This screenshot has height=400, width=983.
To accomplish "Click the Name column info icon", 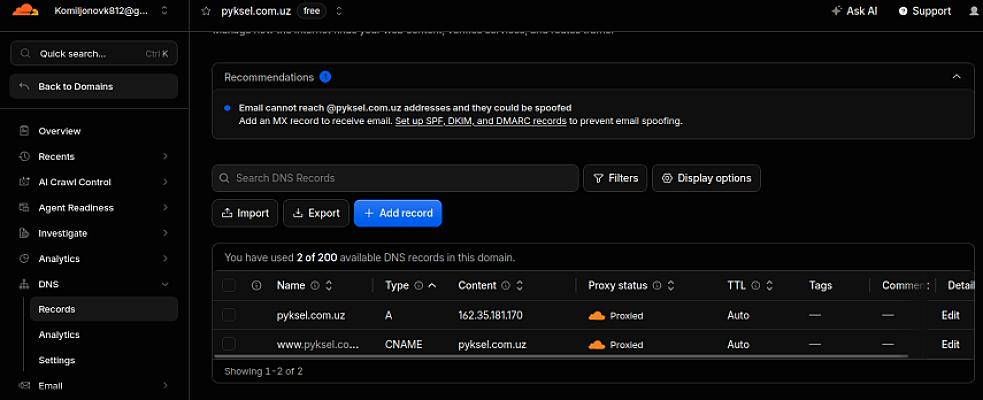I will [315, 285].
